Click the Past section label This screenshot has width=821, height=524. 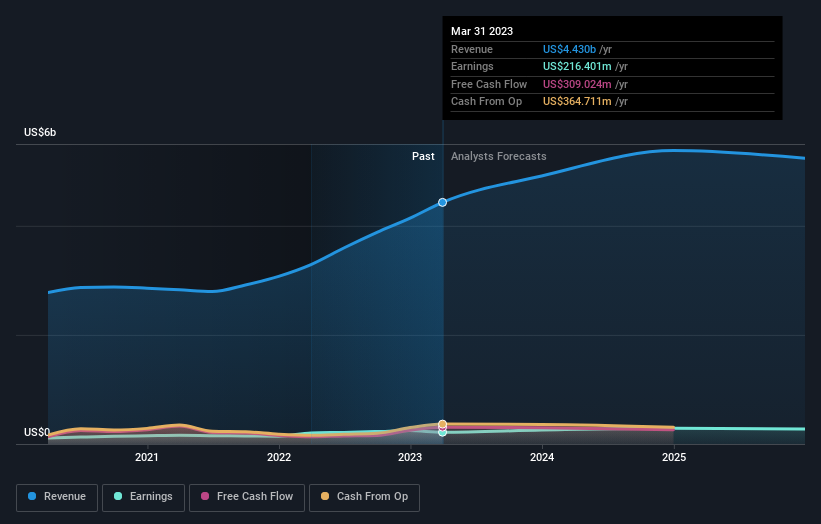click(423, 156)
